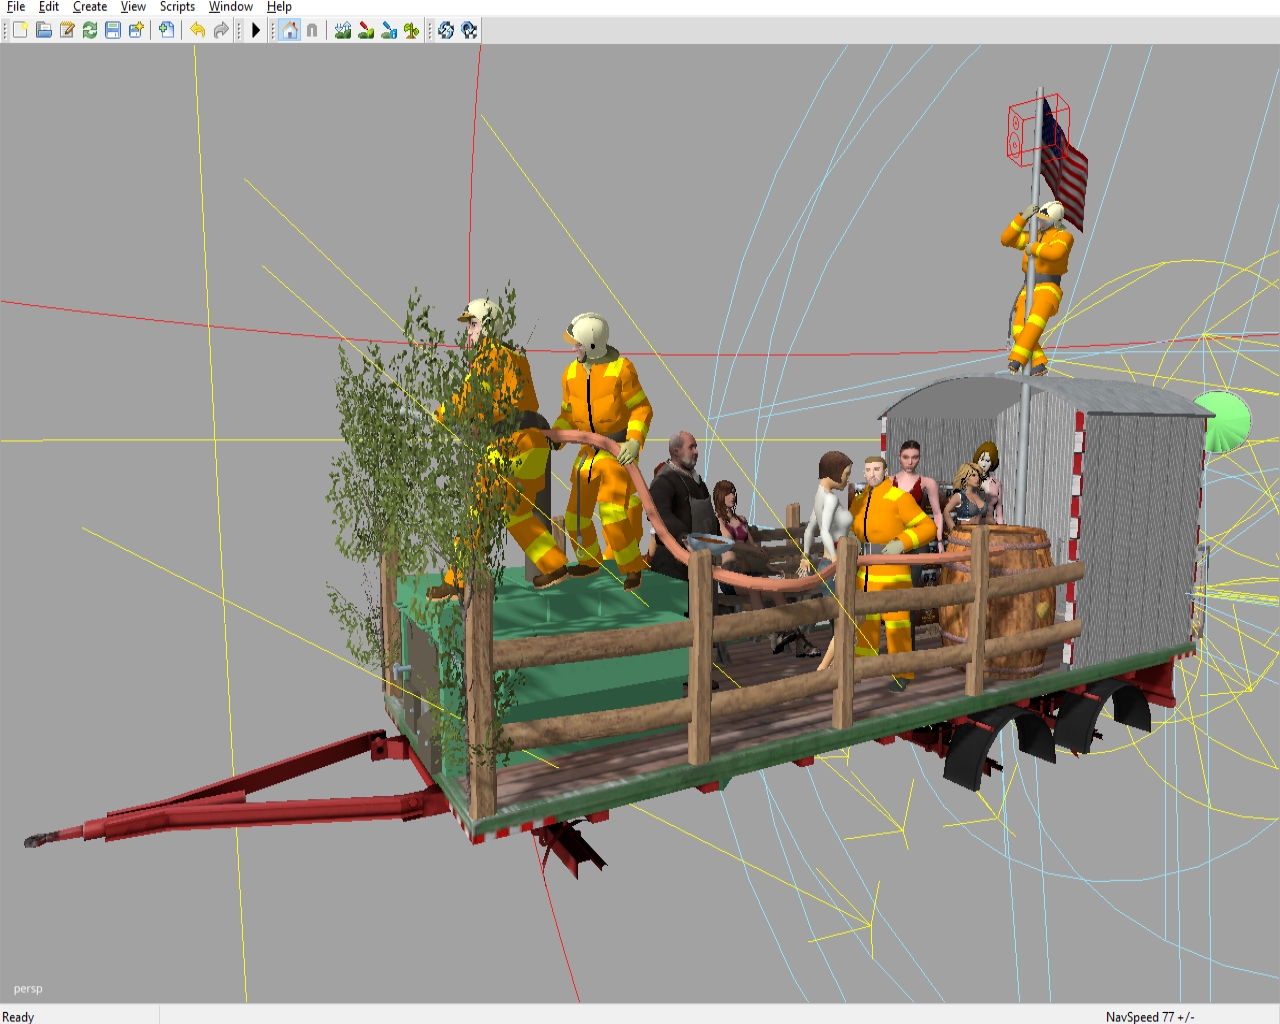Expand the Create menu
The image size is (1280, 1024).
tap(90, 7)
